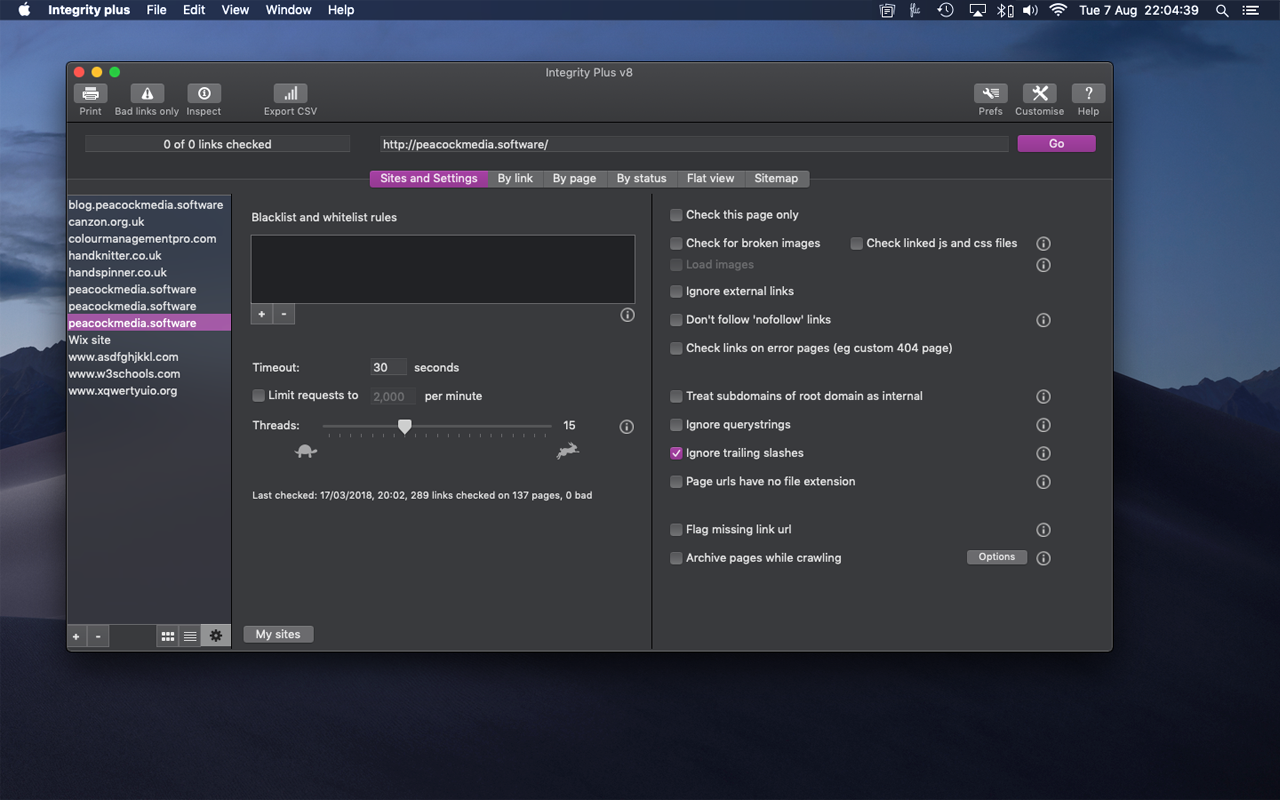Switch site list to grid view icon
Image resolution: width=1280 pixels, height=800 pixels.
(x=168, y=636)
